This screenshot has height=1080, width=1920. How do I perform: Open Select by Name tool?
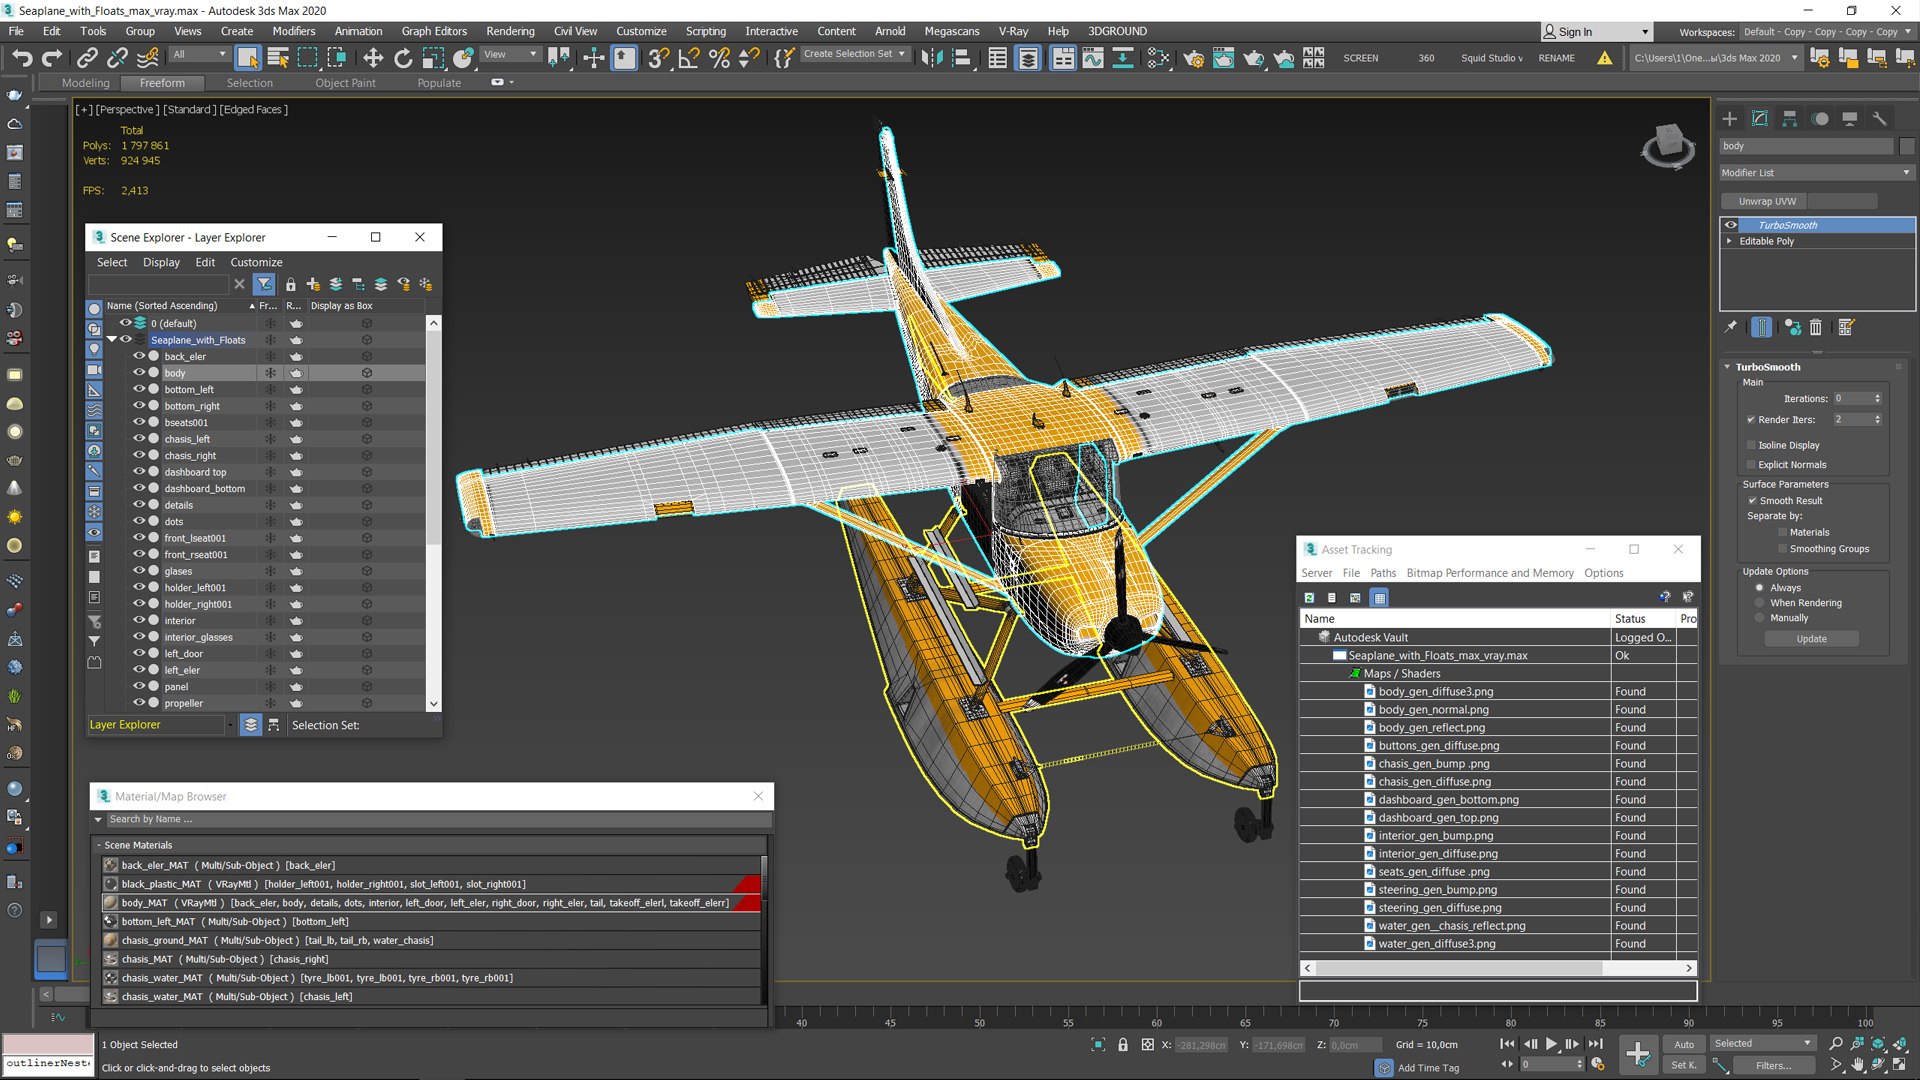[x=278, y=58]
